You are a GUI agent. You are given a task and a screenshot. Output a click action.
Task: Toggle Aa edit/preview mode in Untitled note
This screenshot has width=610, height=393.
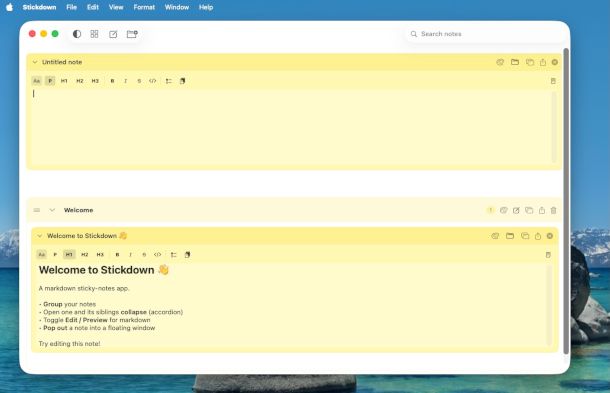pos(37,81)
